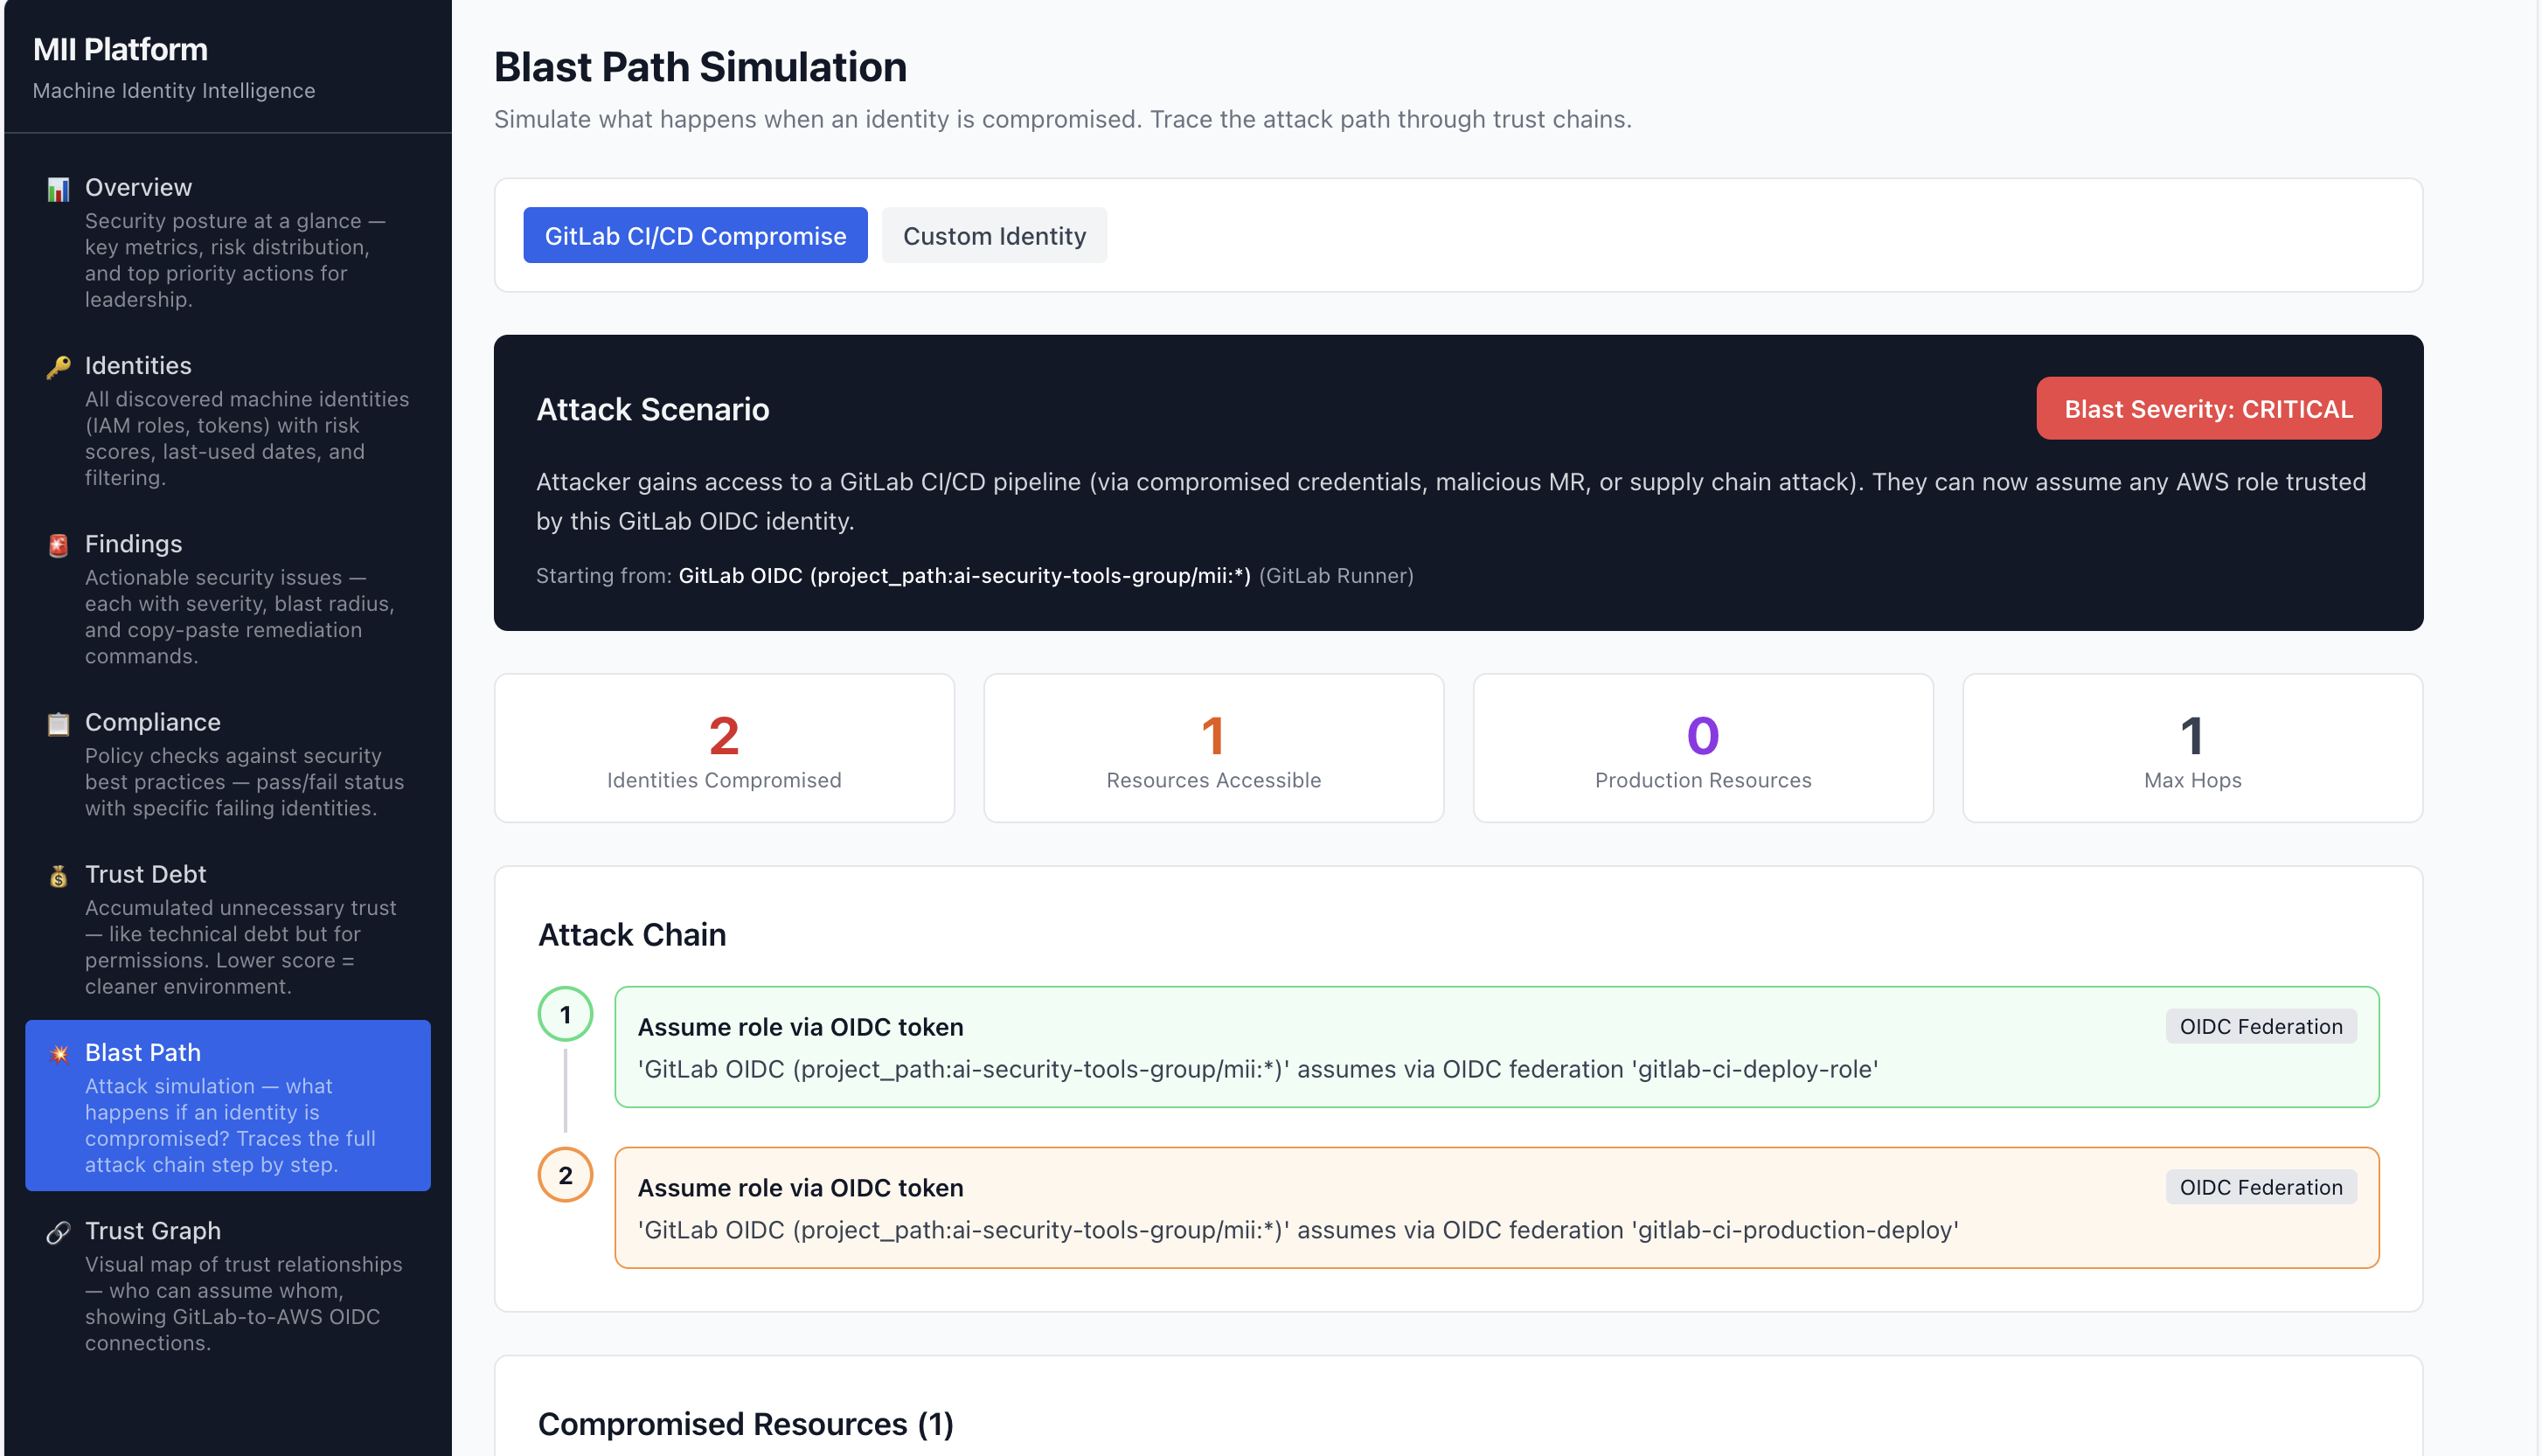Click the Production Resources stat card

tap(1703, 748)
